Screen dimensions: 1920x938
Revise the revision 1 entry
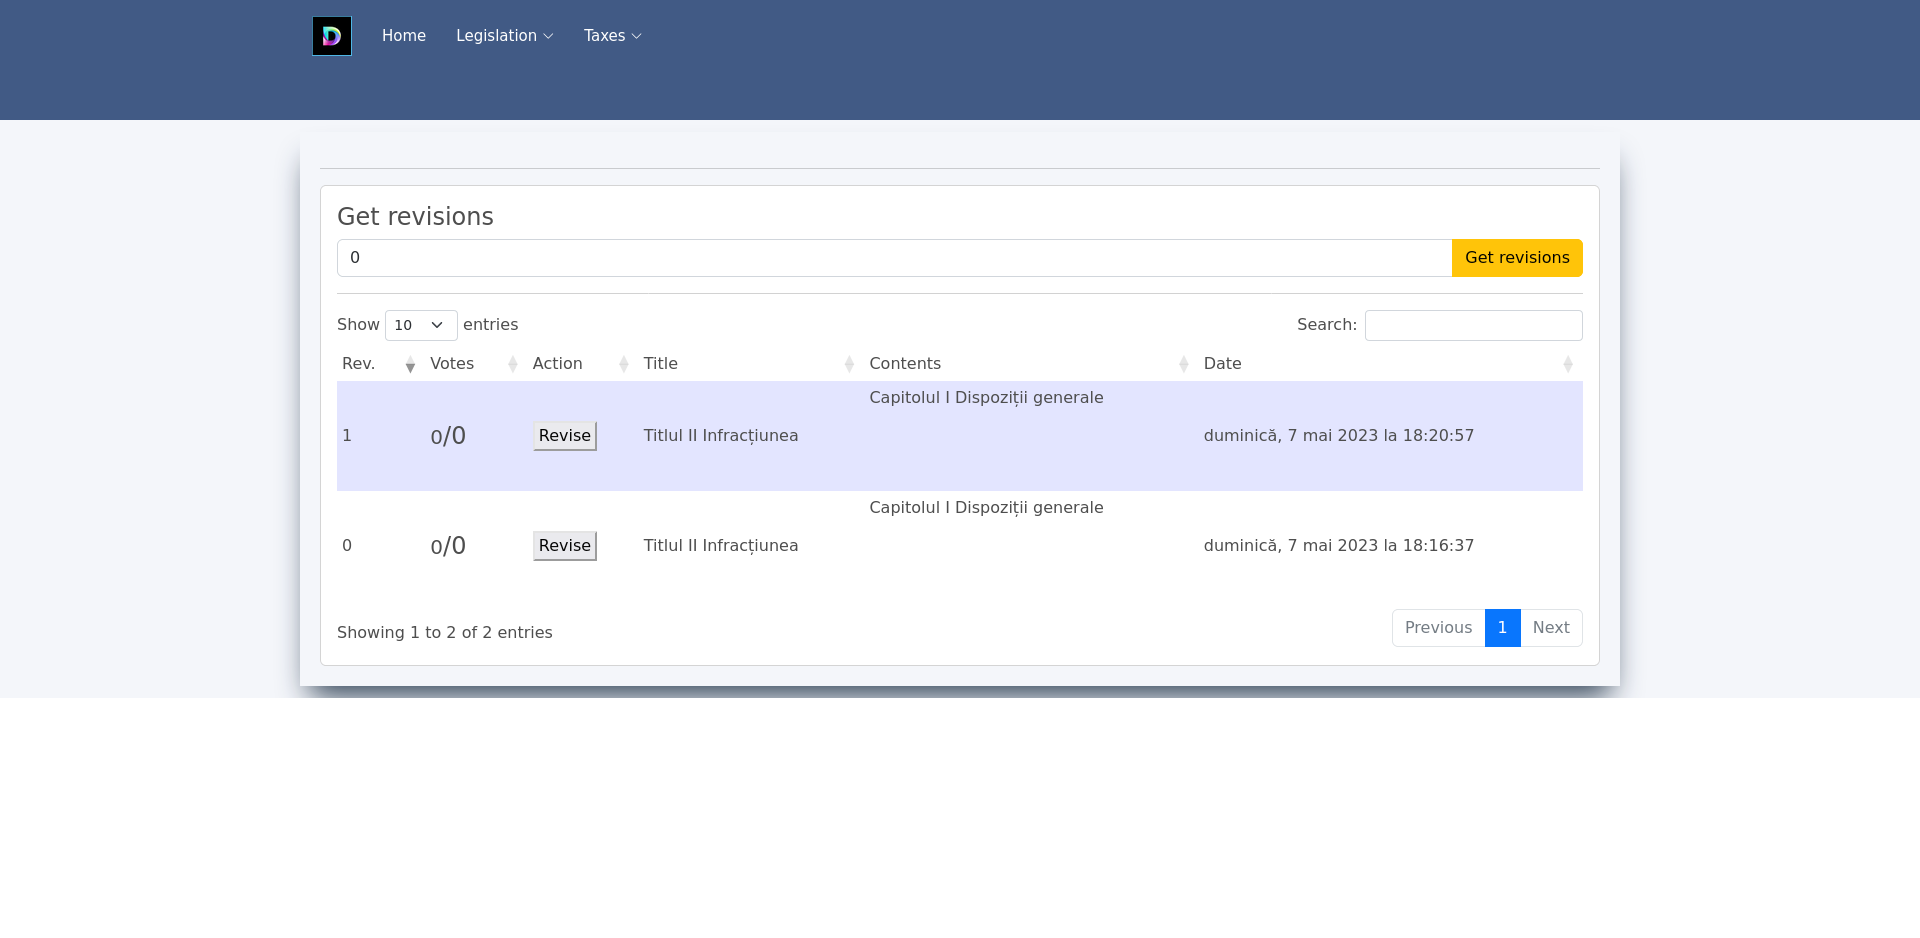pyautogui.click(x=565, y=436)
